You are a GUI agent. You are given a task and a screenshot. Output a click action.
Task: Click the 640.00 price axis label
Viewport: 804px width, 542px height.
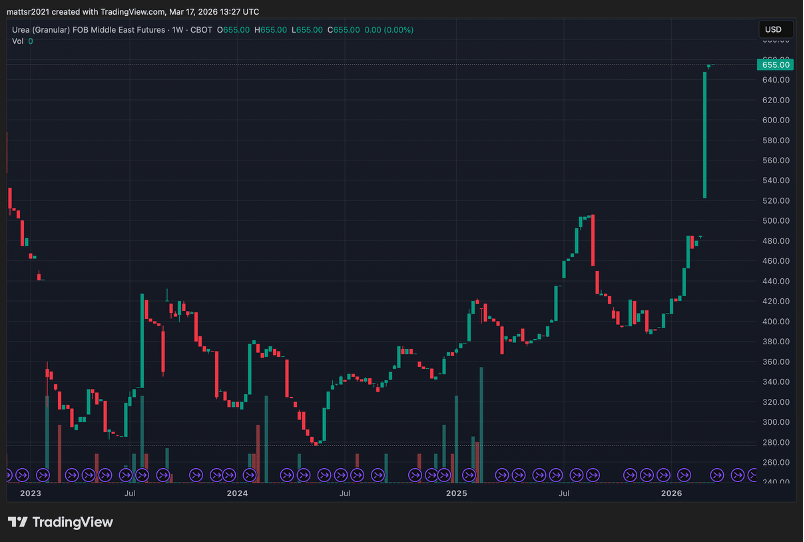point(776,79)
